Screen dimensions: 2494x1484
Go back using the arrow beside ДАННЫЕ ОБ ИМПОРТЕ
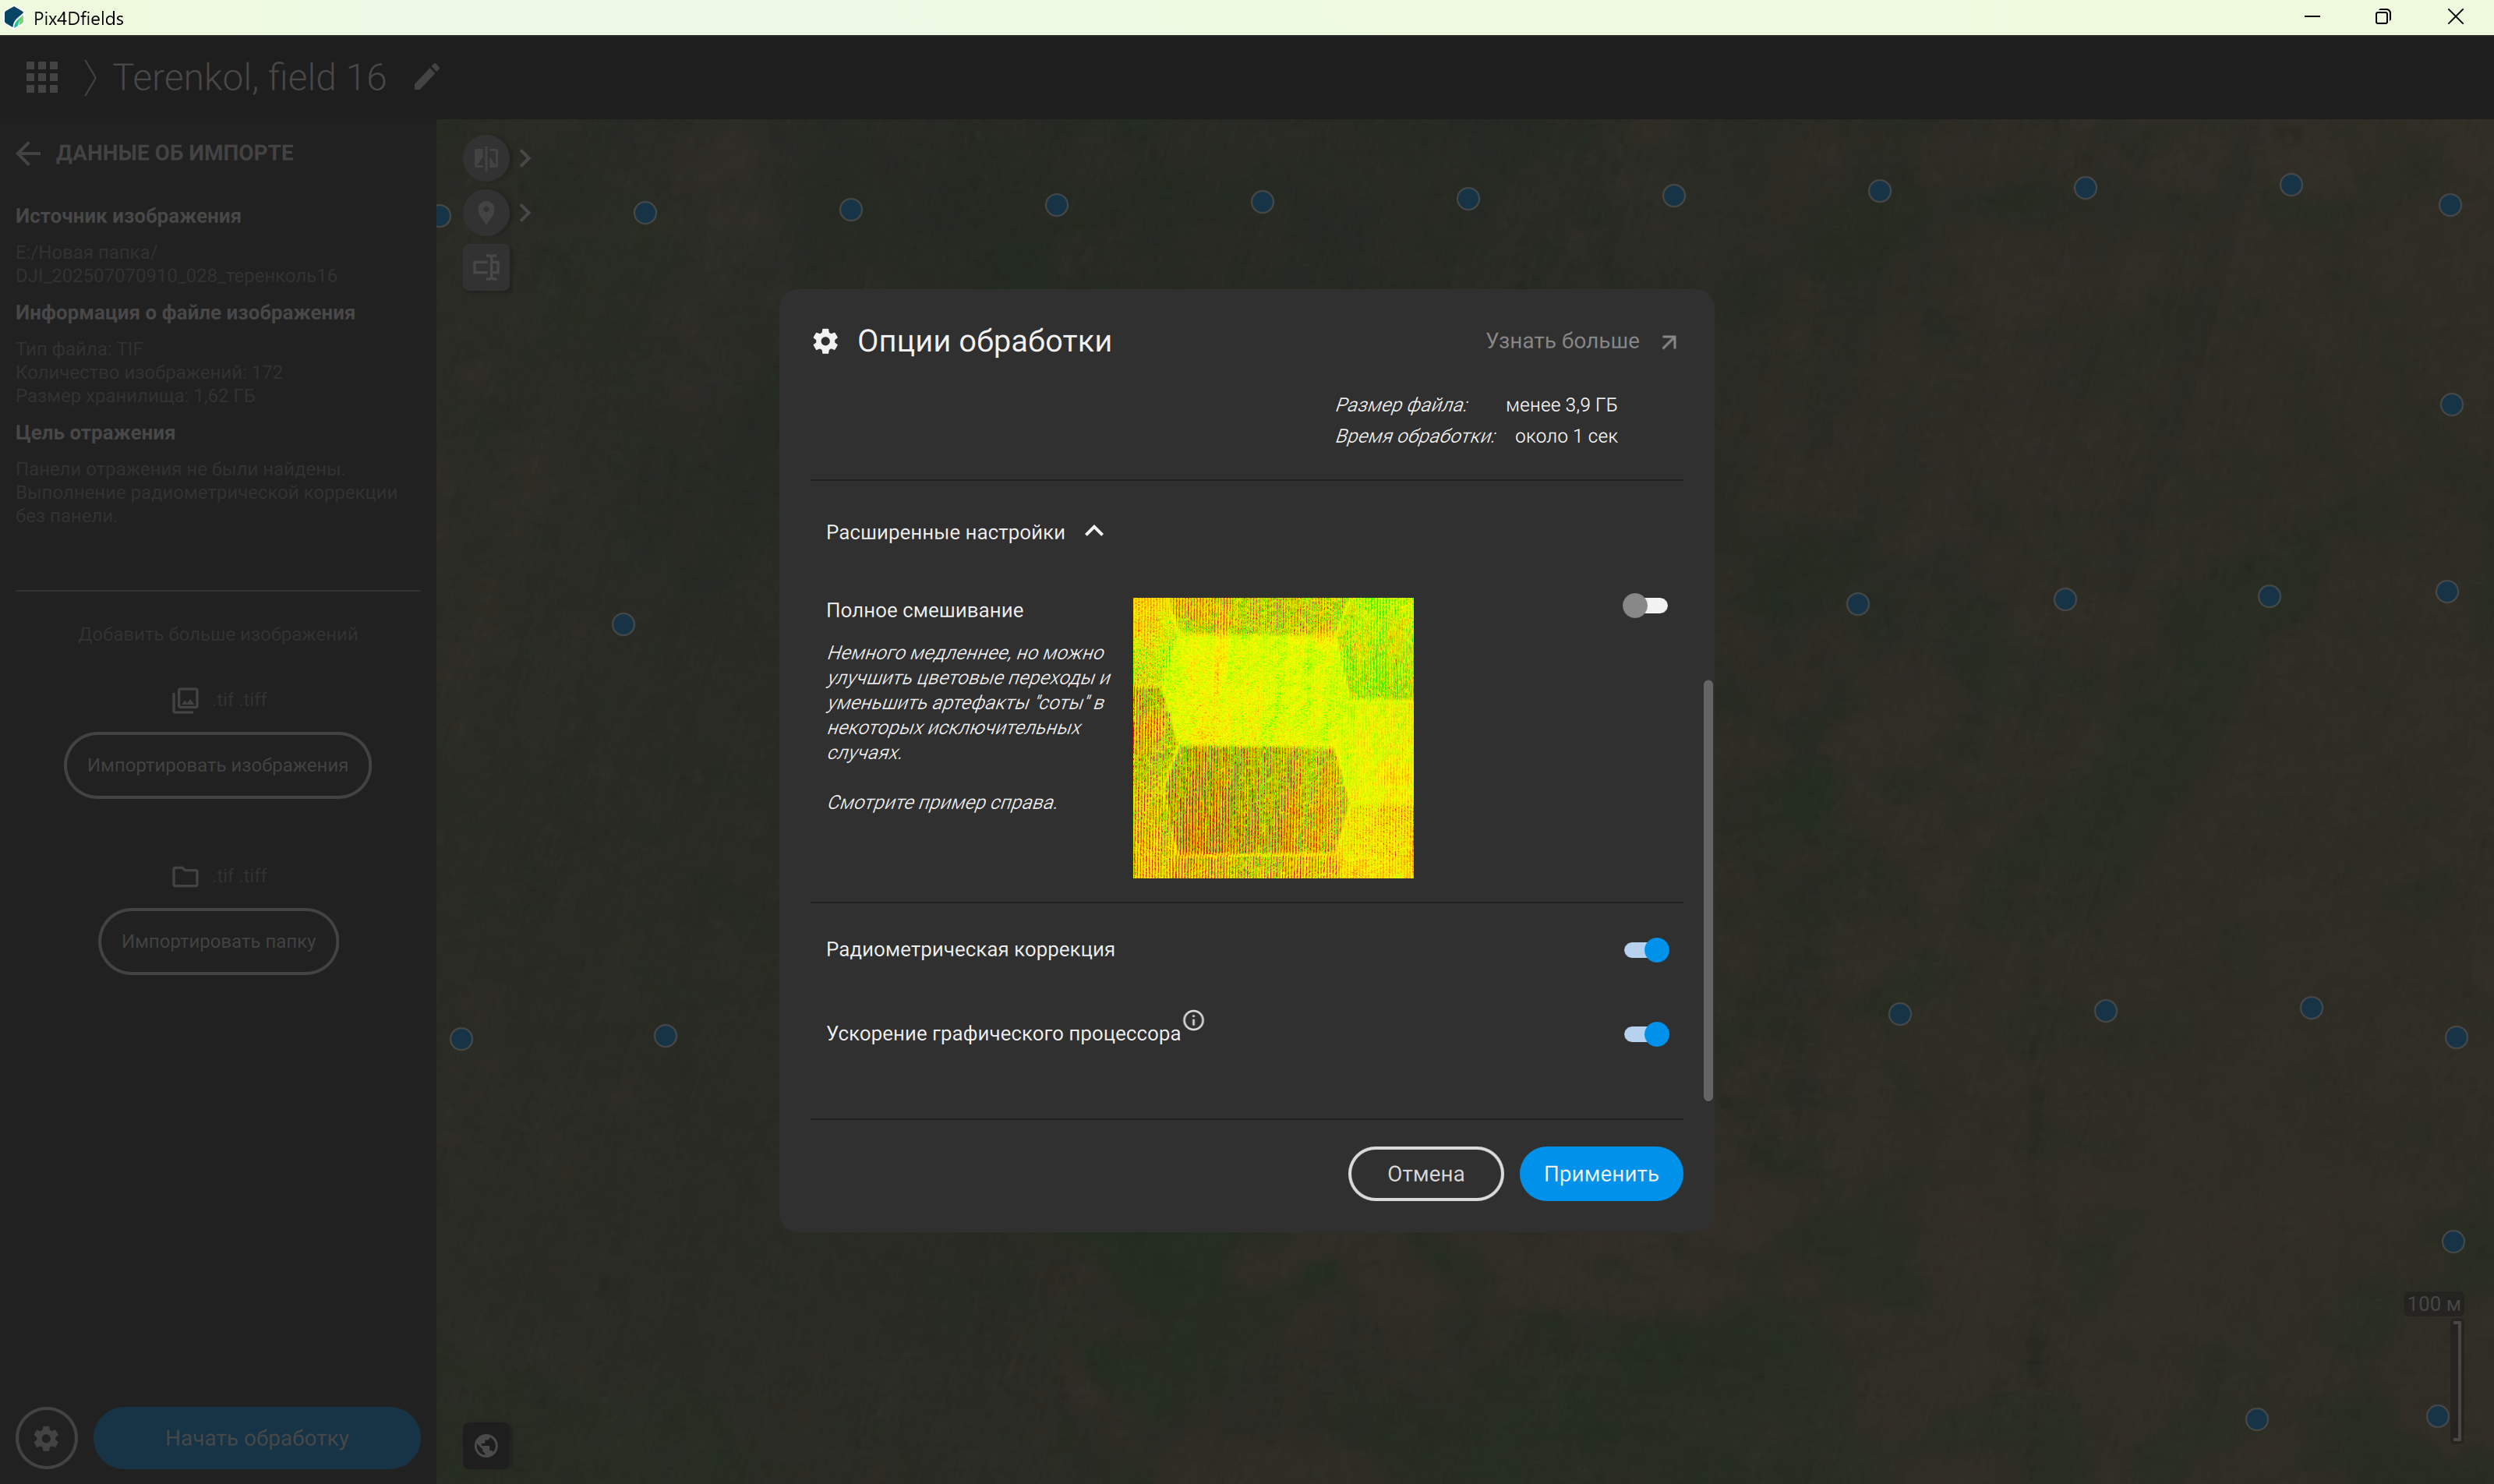point(28,153)
